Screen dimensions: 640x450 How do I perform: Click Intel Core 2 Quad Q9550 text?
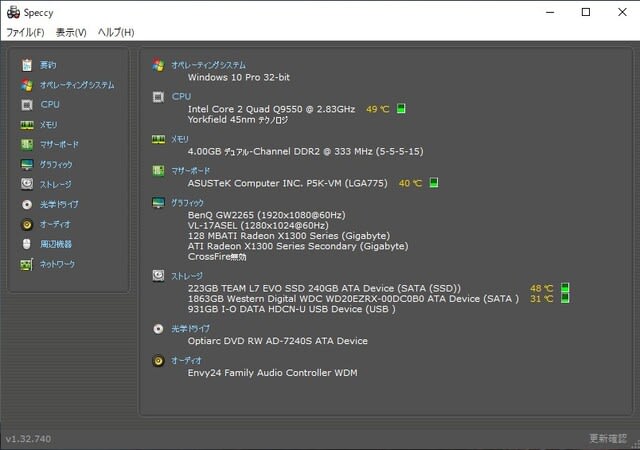271,109
